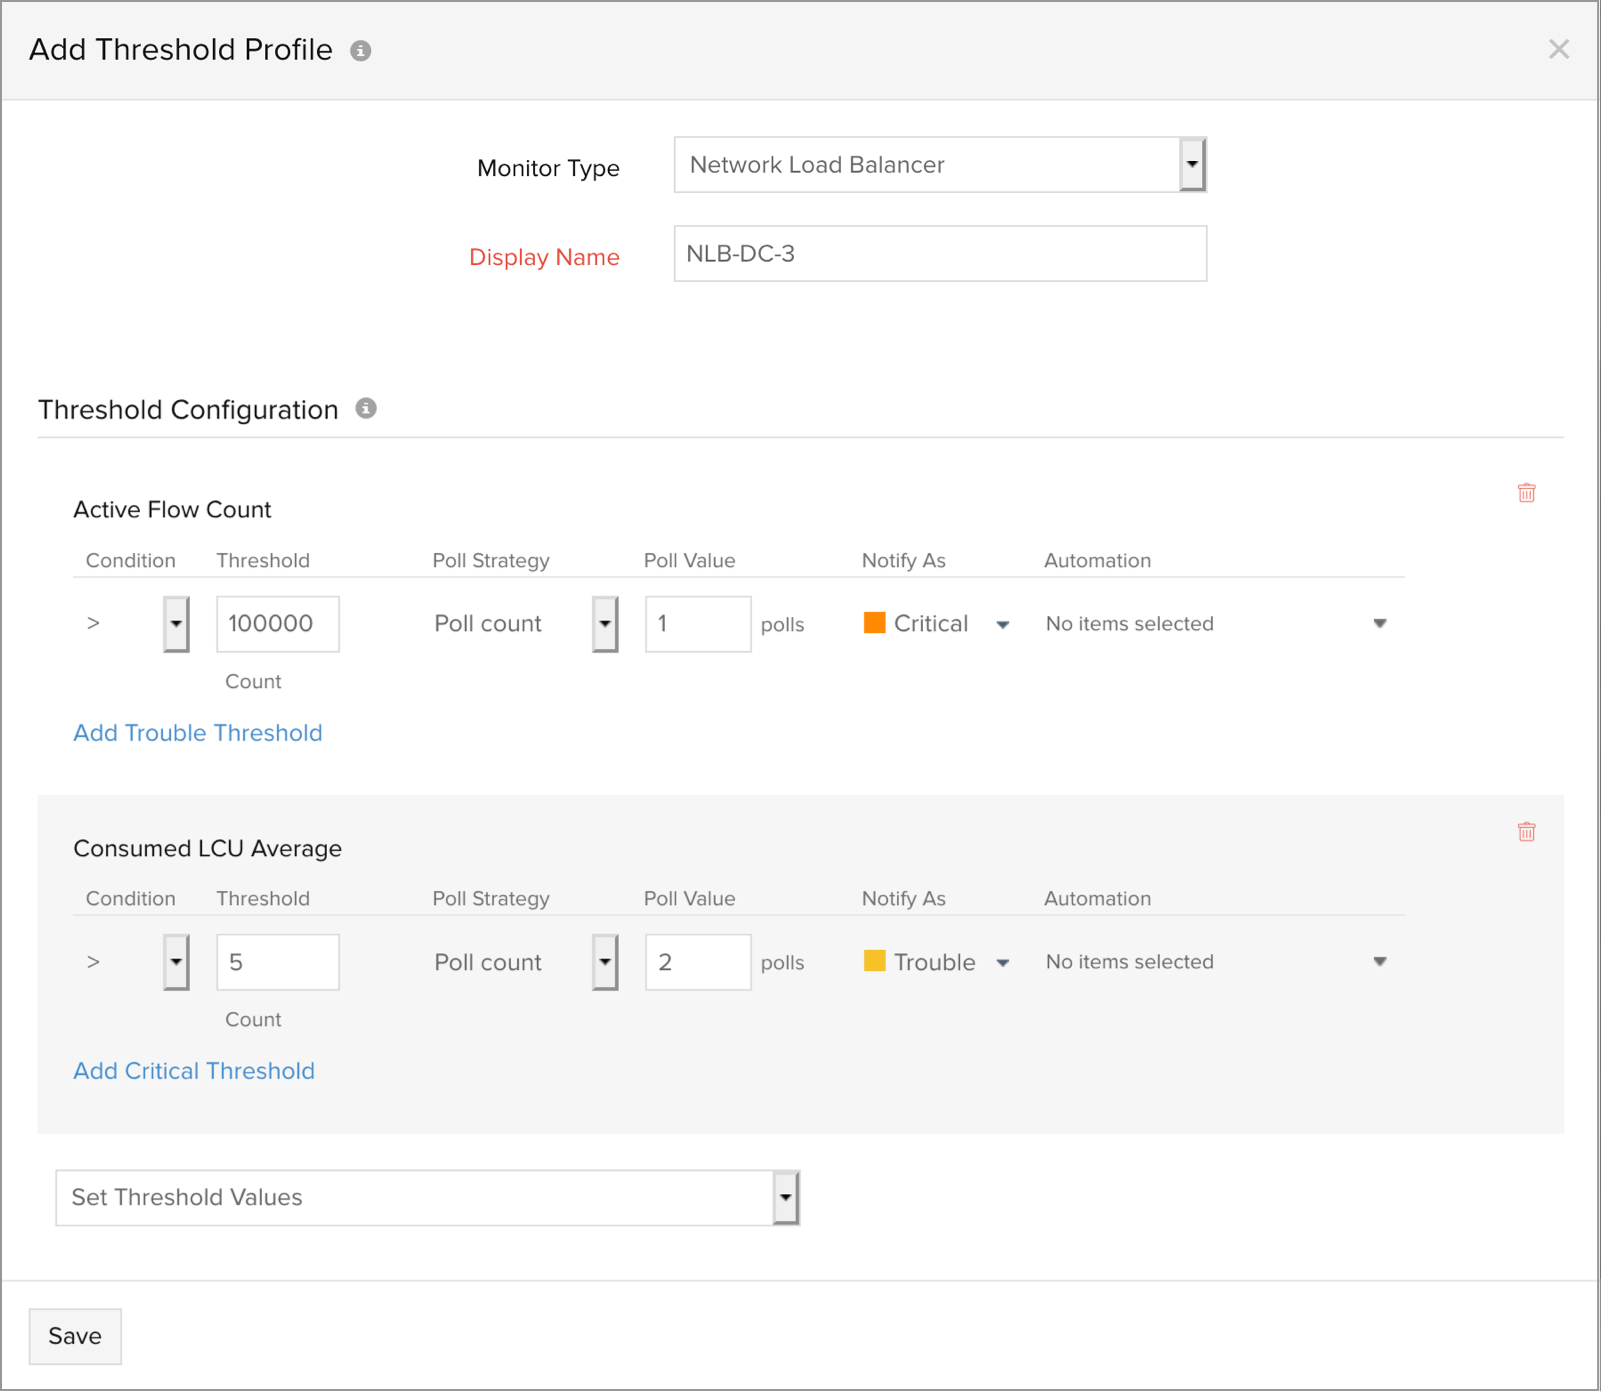Screen dimensions: 1601x1392
Task: Delete the Active Flow Count threshold
Action: pyautogui.click(x=1526, y=493)
